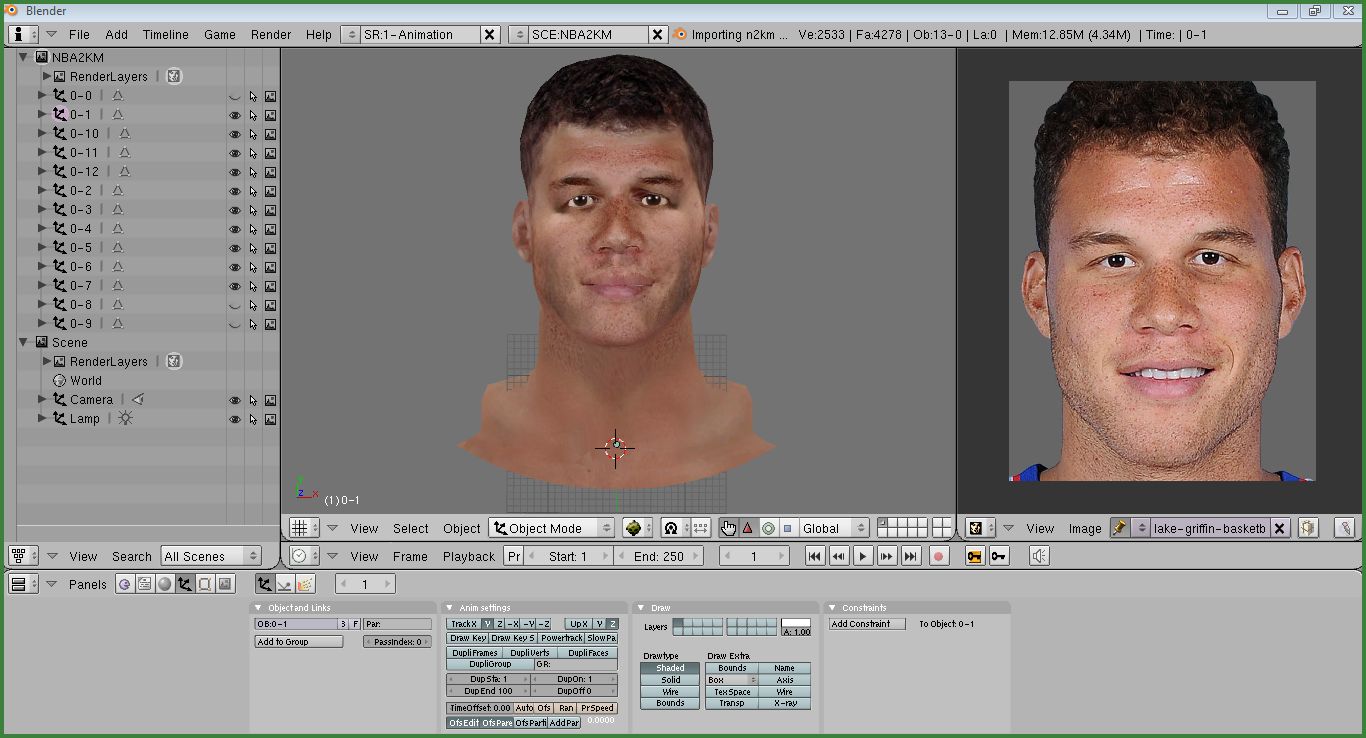
Task: Click the Add Constraint button
Action: [867, 624]
